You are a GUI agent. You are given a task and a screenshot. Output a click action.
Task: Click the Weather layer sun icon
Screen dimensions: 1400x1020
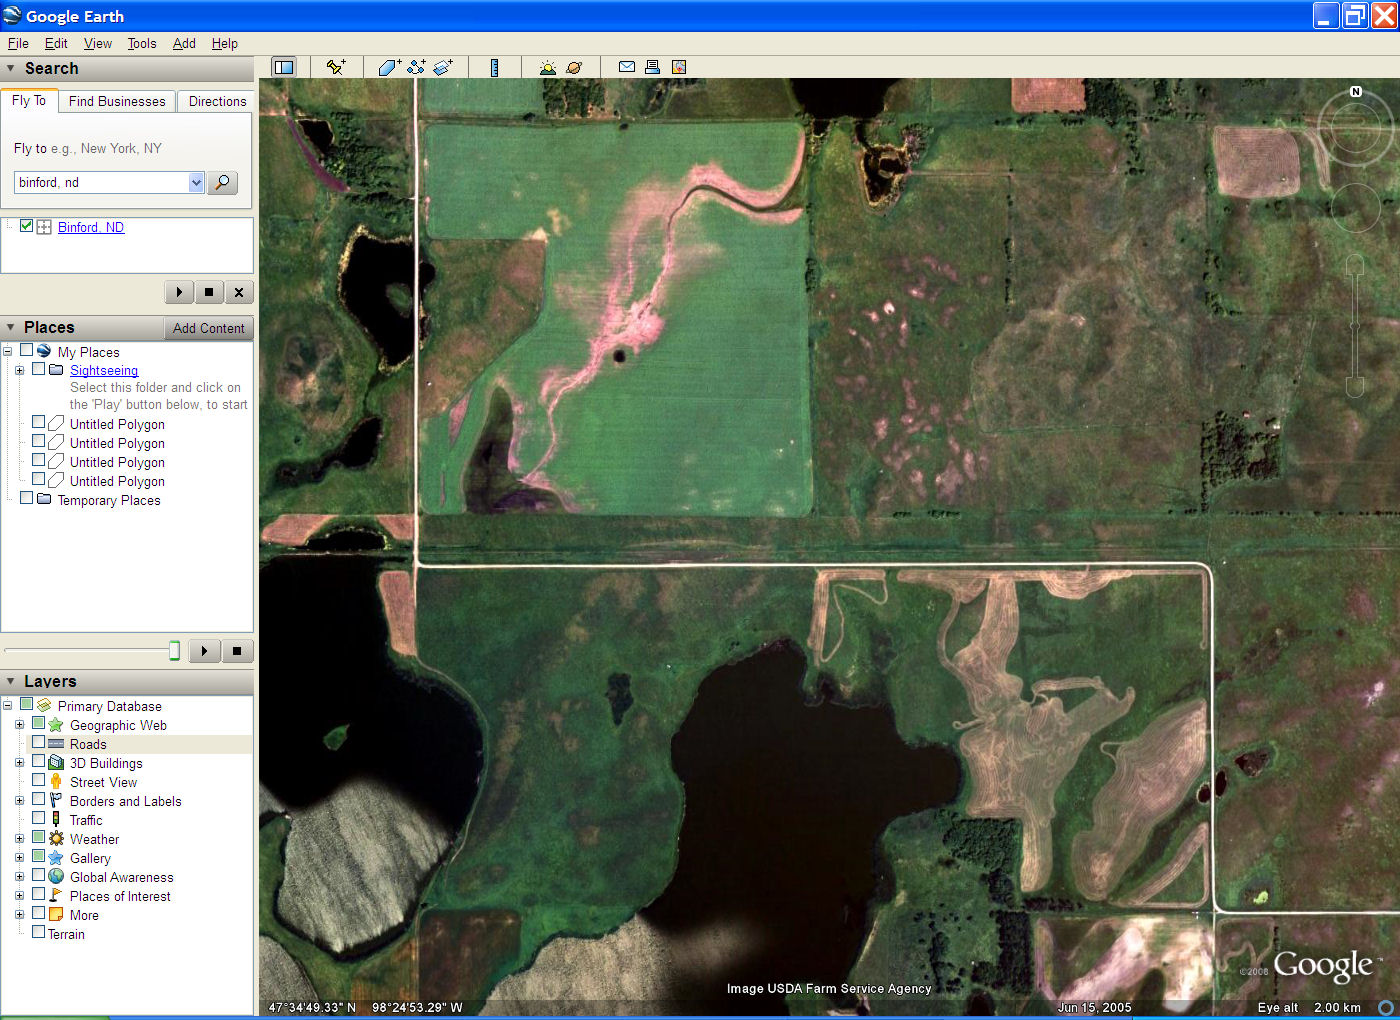point(56,839)
